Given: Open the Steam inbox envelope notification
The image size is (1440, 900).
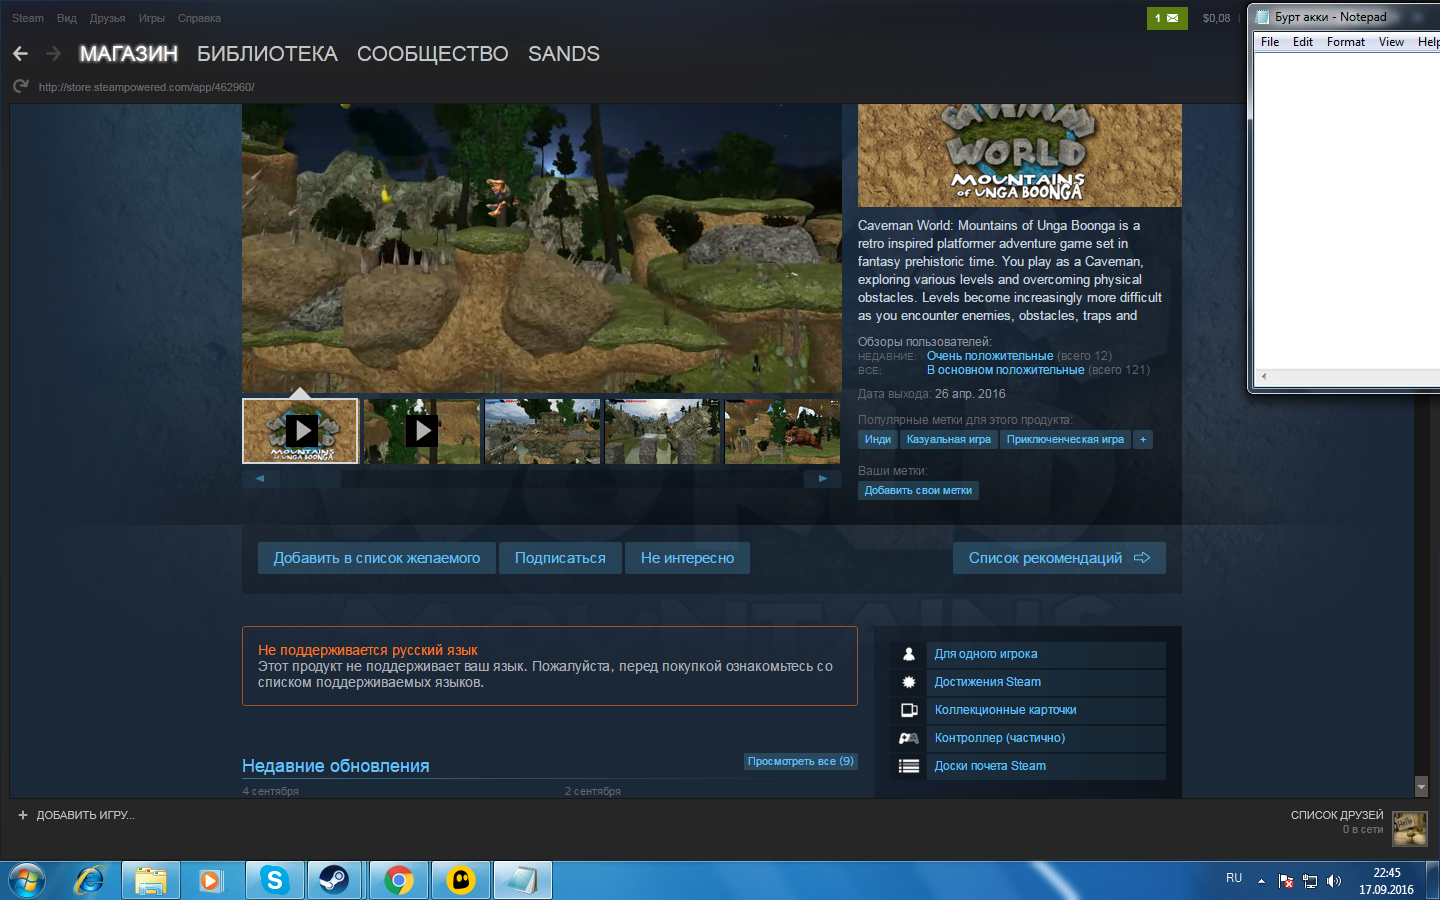Looking at the screenshot, I should tap(1167, 18).
